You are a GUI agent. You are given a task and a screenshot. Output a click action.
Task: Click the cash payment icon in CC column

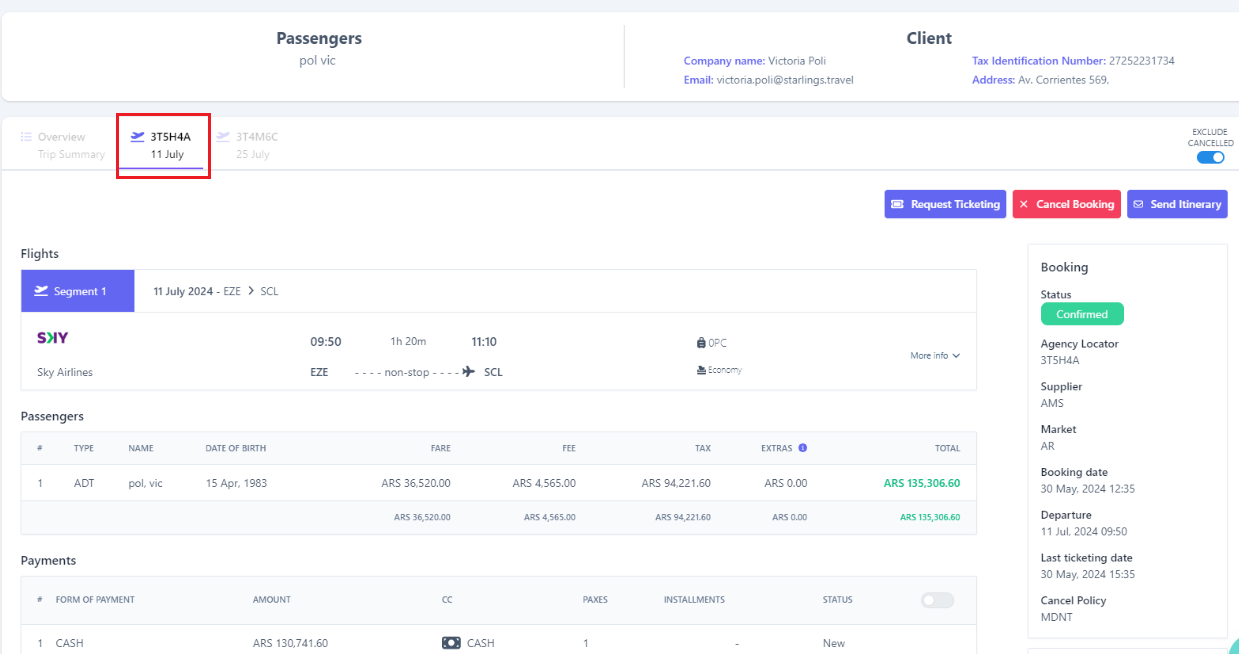click(451, 643)
